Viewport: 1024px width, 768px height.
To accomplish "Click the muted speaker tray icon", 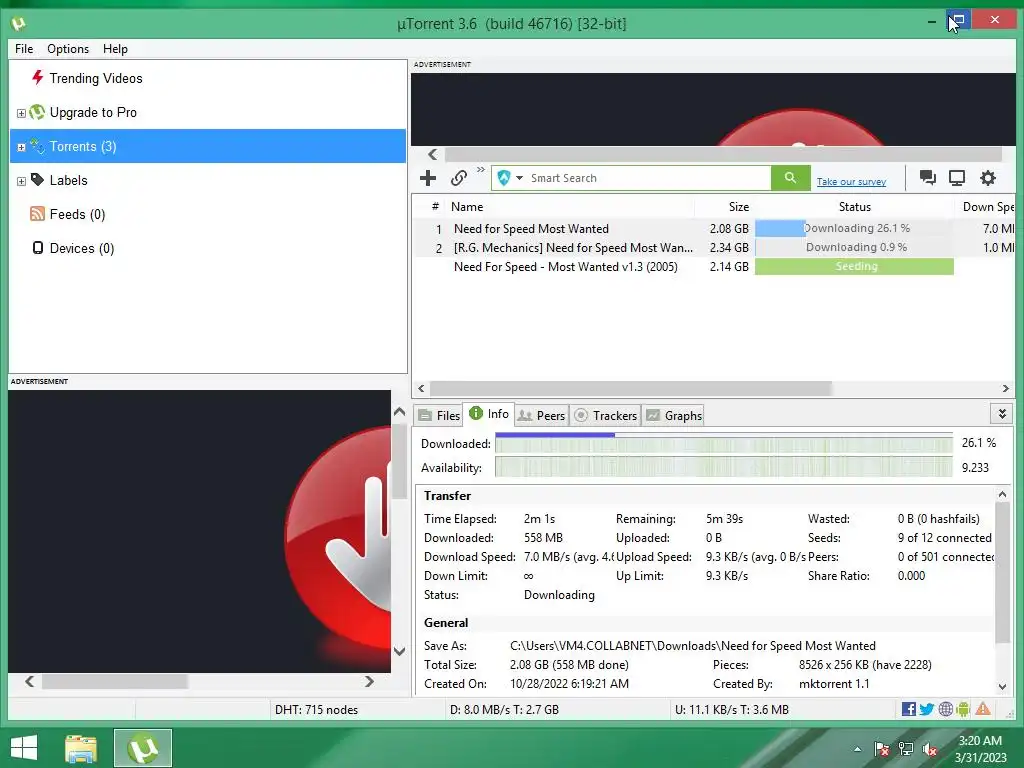I will coord(930,749).
